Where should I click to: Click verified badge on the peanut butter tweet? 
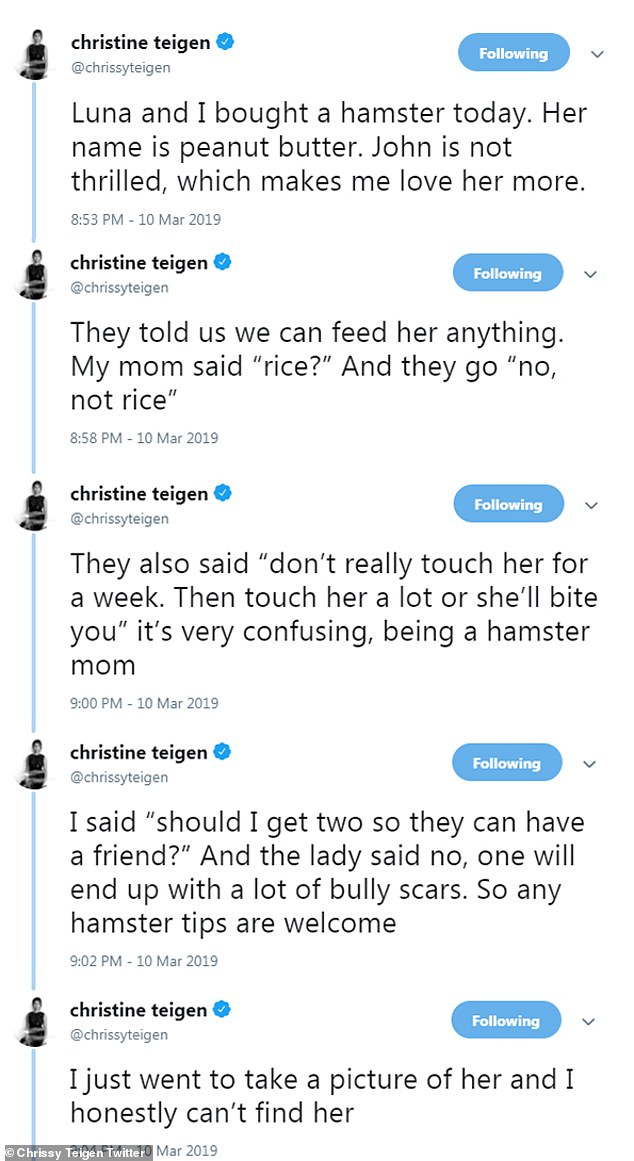(x=227, y=42)
